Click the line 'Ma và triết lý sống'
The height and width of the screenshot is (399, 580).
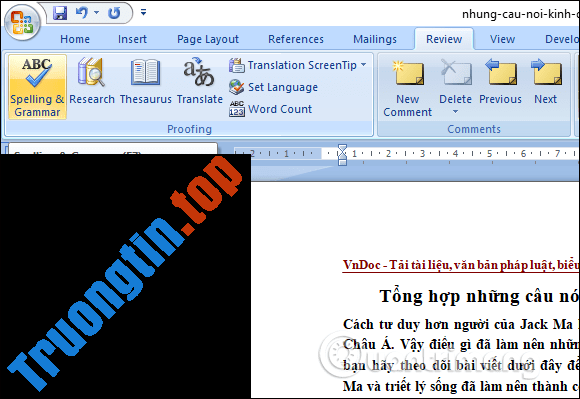[x=461, y=386]
